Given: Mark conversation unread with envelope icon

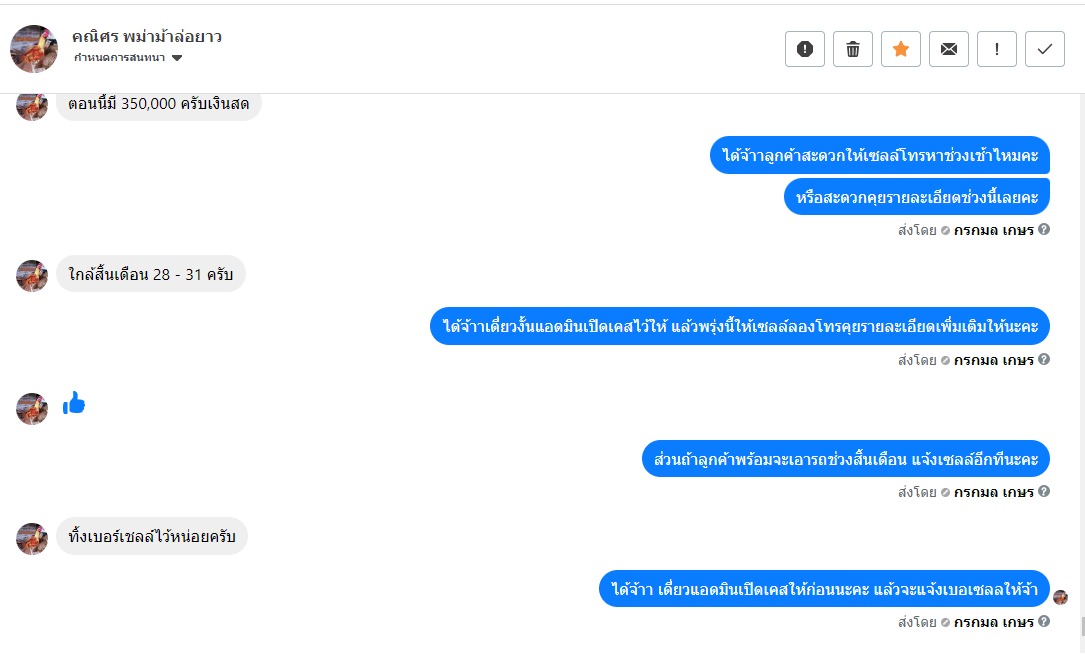Looking at the screenshot, I should coord(949,49).
